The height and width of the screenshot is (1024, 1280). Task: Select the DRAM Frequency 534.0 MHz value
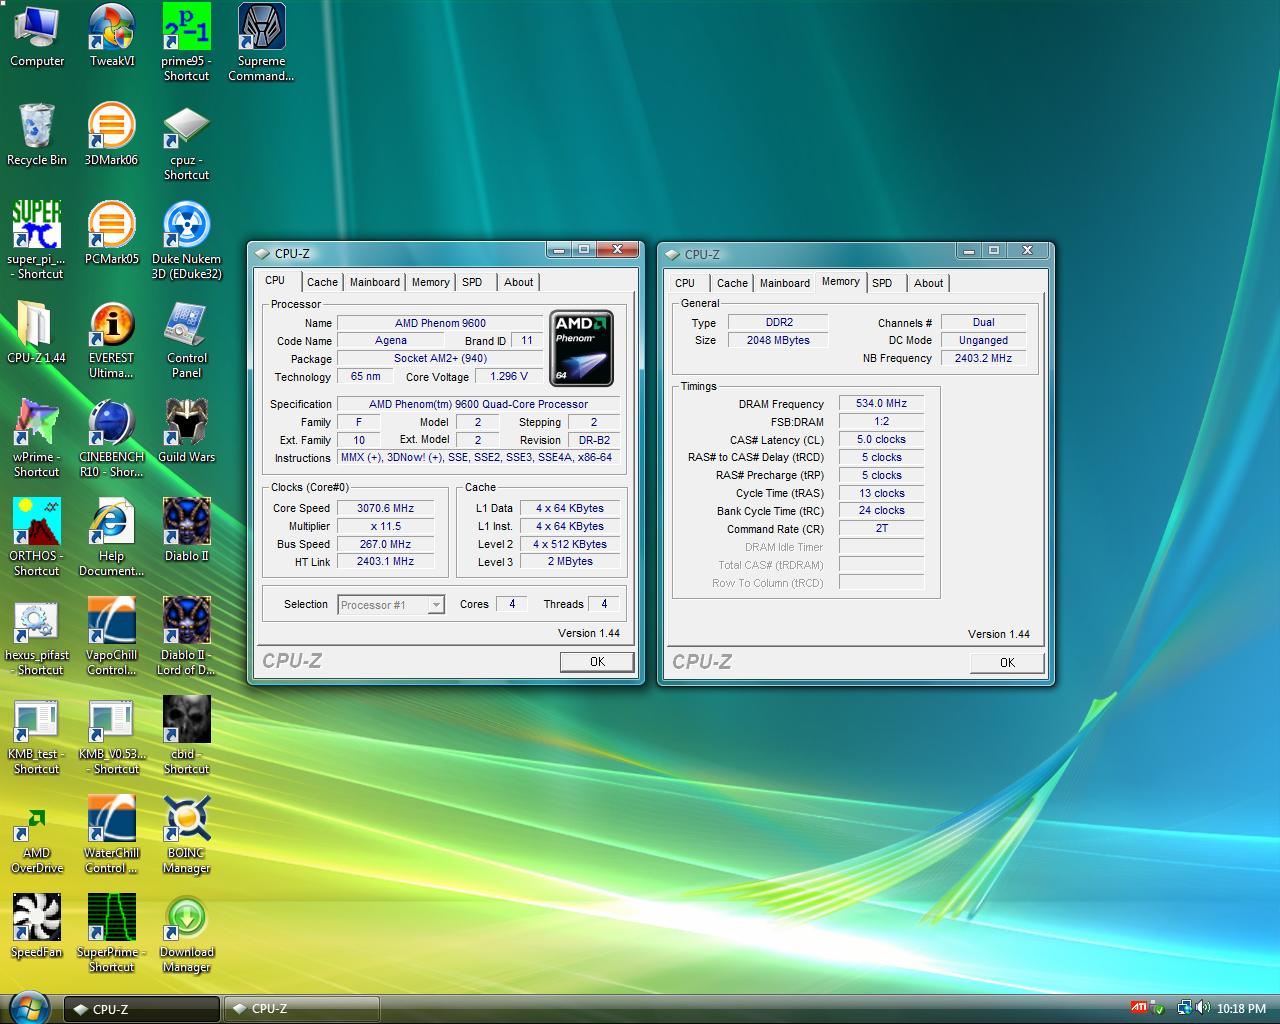[881, 403]
